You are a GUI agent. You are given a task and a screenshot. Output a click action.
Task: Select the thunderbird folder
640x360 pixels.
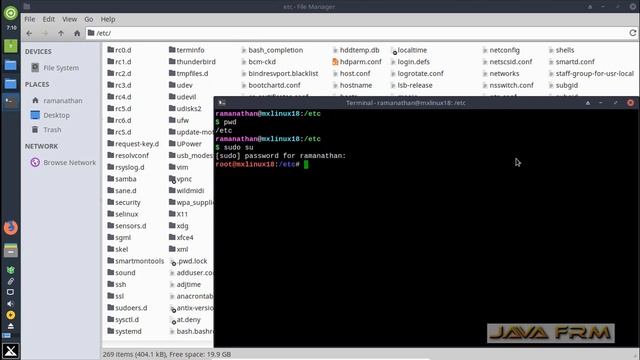pos(192,62)
